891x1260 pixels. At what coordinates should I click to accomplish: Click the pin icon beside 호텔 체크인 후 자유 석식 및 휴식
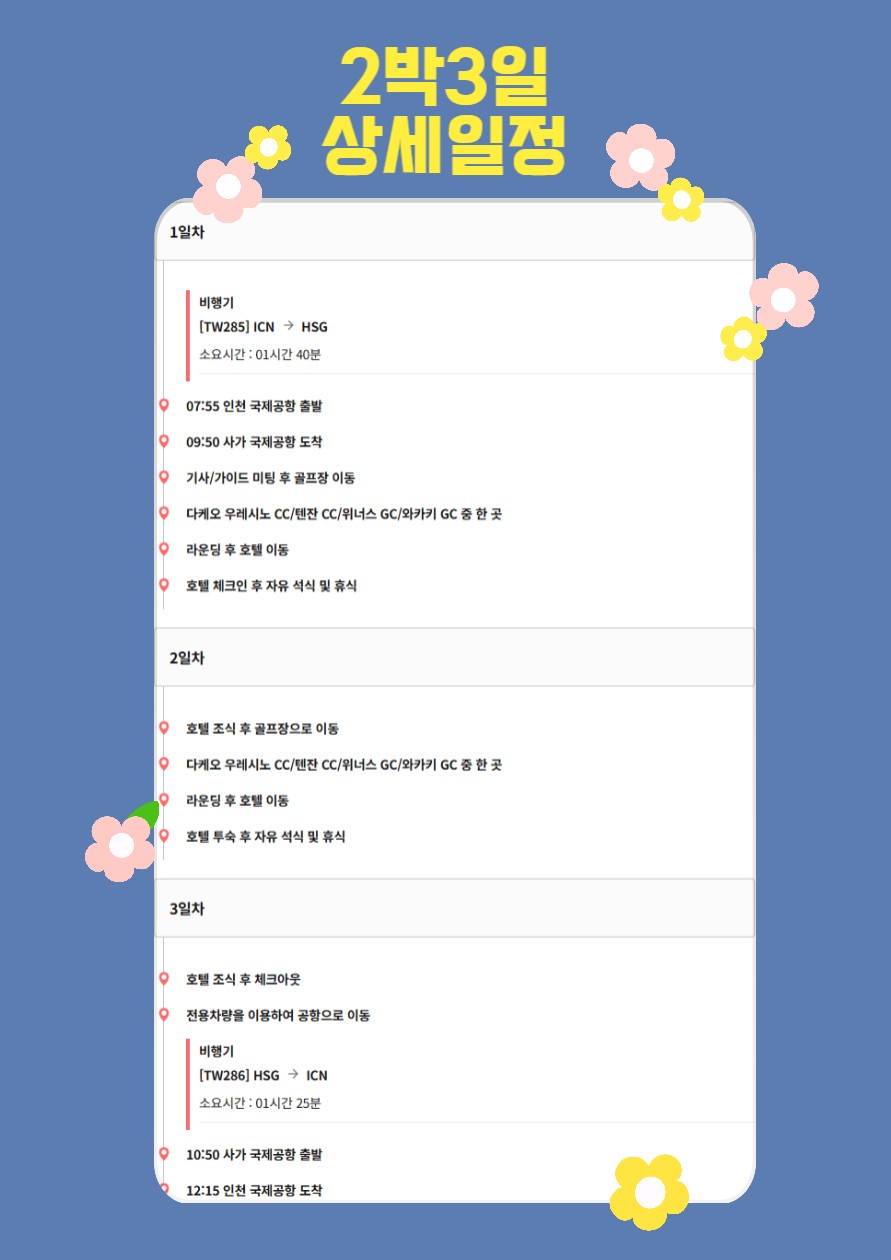click(x=164, y=586)
